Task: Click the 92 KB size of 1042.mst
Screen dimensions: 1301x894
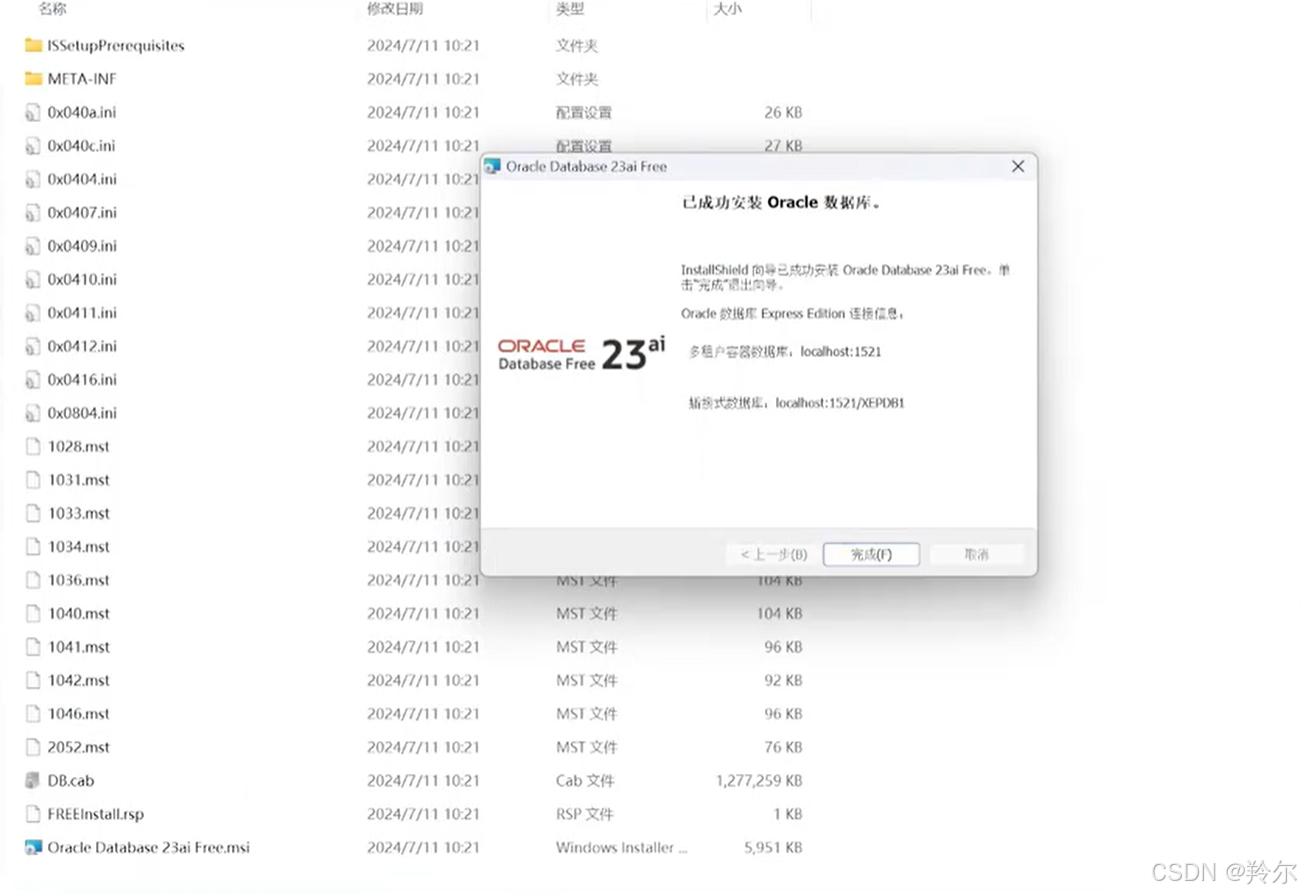Action: coord(783,680)
